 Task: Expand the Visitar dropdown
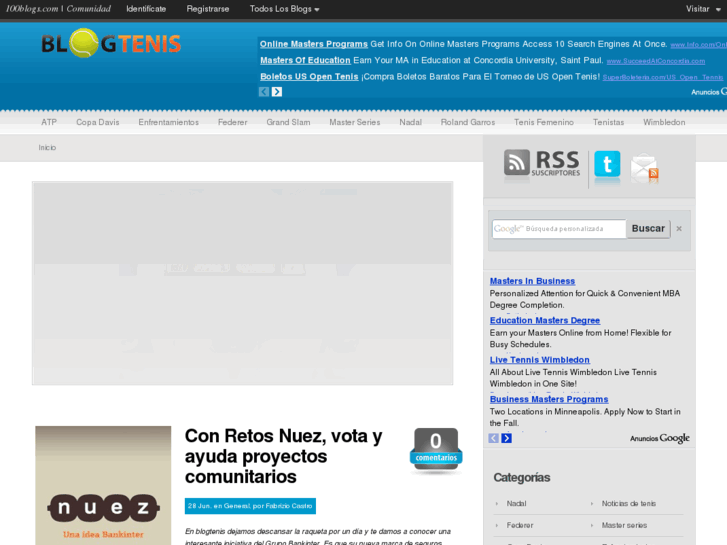tap(703, 9)
